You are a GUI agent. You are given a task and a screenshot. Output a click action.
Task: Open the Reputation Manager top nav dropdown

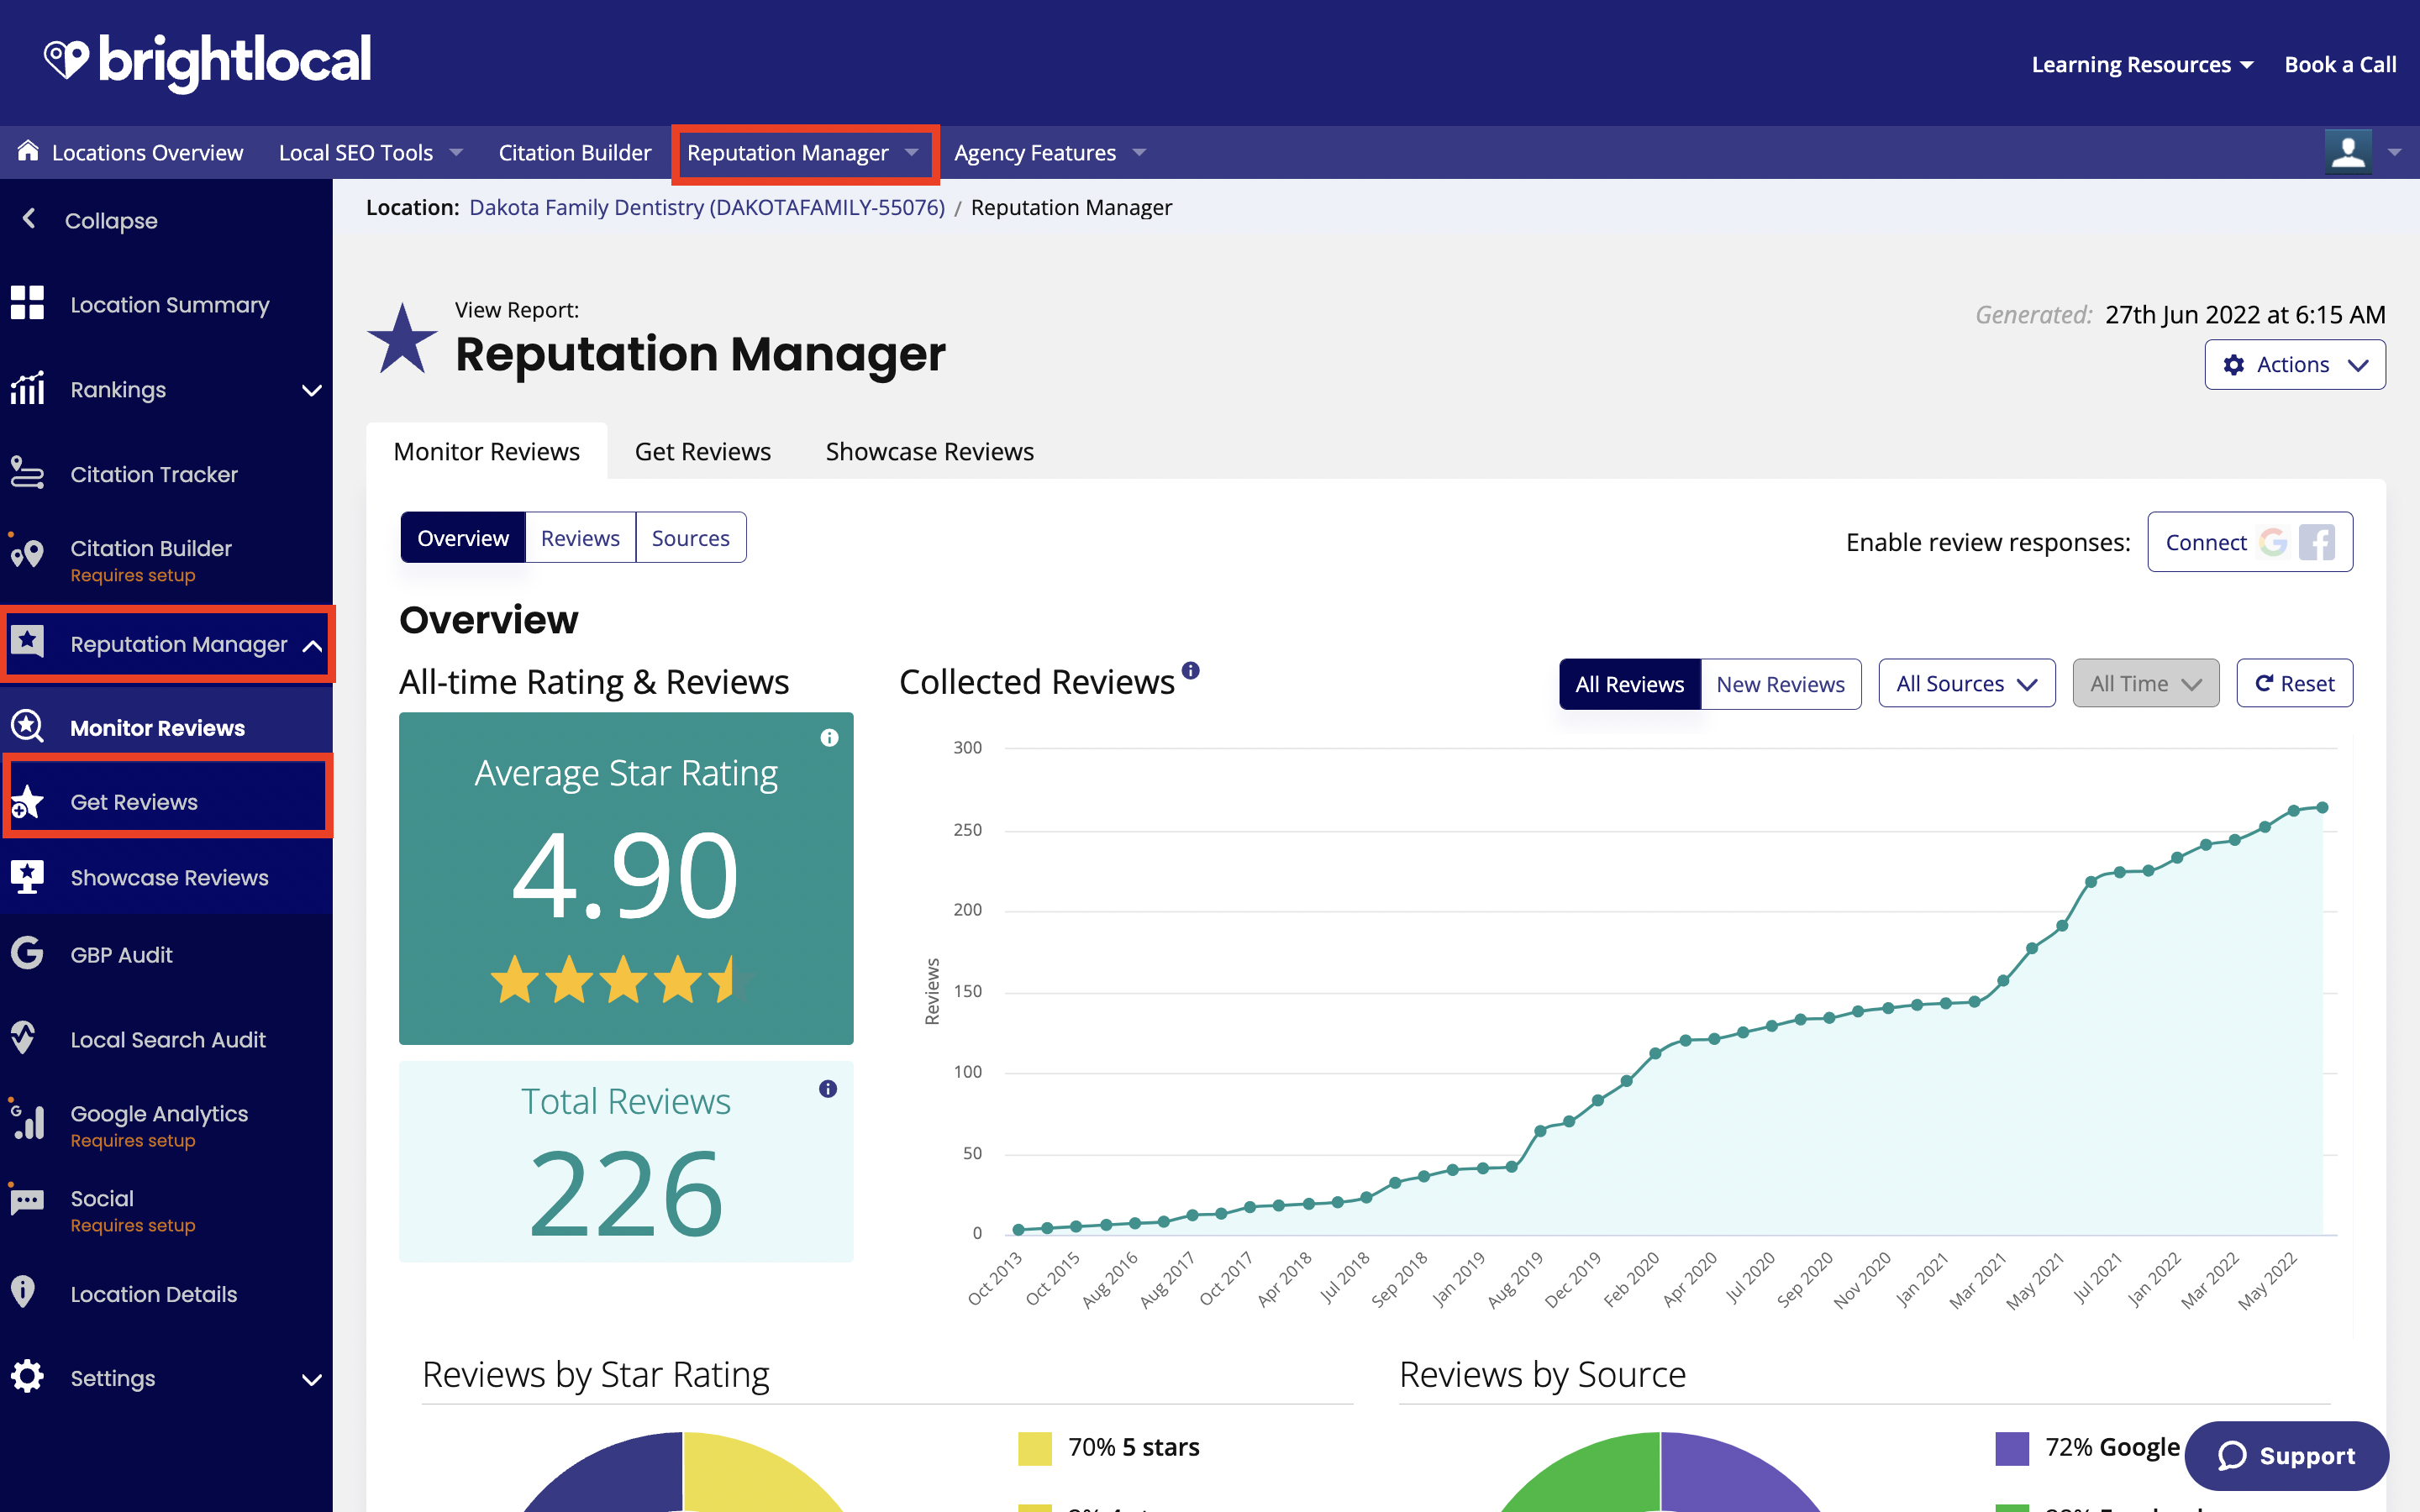click(803, 152)
